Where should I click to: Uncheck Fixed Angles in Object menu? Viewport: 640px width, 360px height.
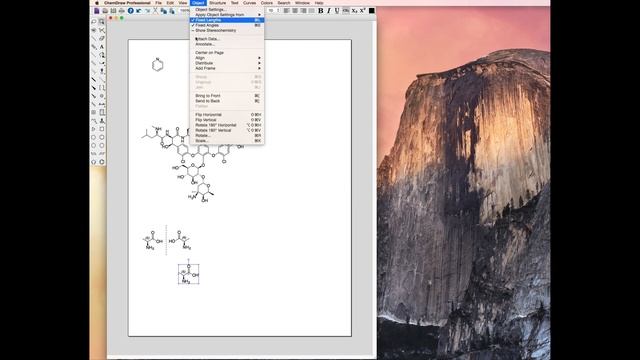227,25
